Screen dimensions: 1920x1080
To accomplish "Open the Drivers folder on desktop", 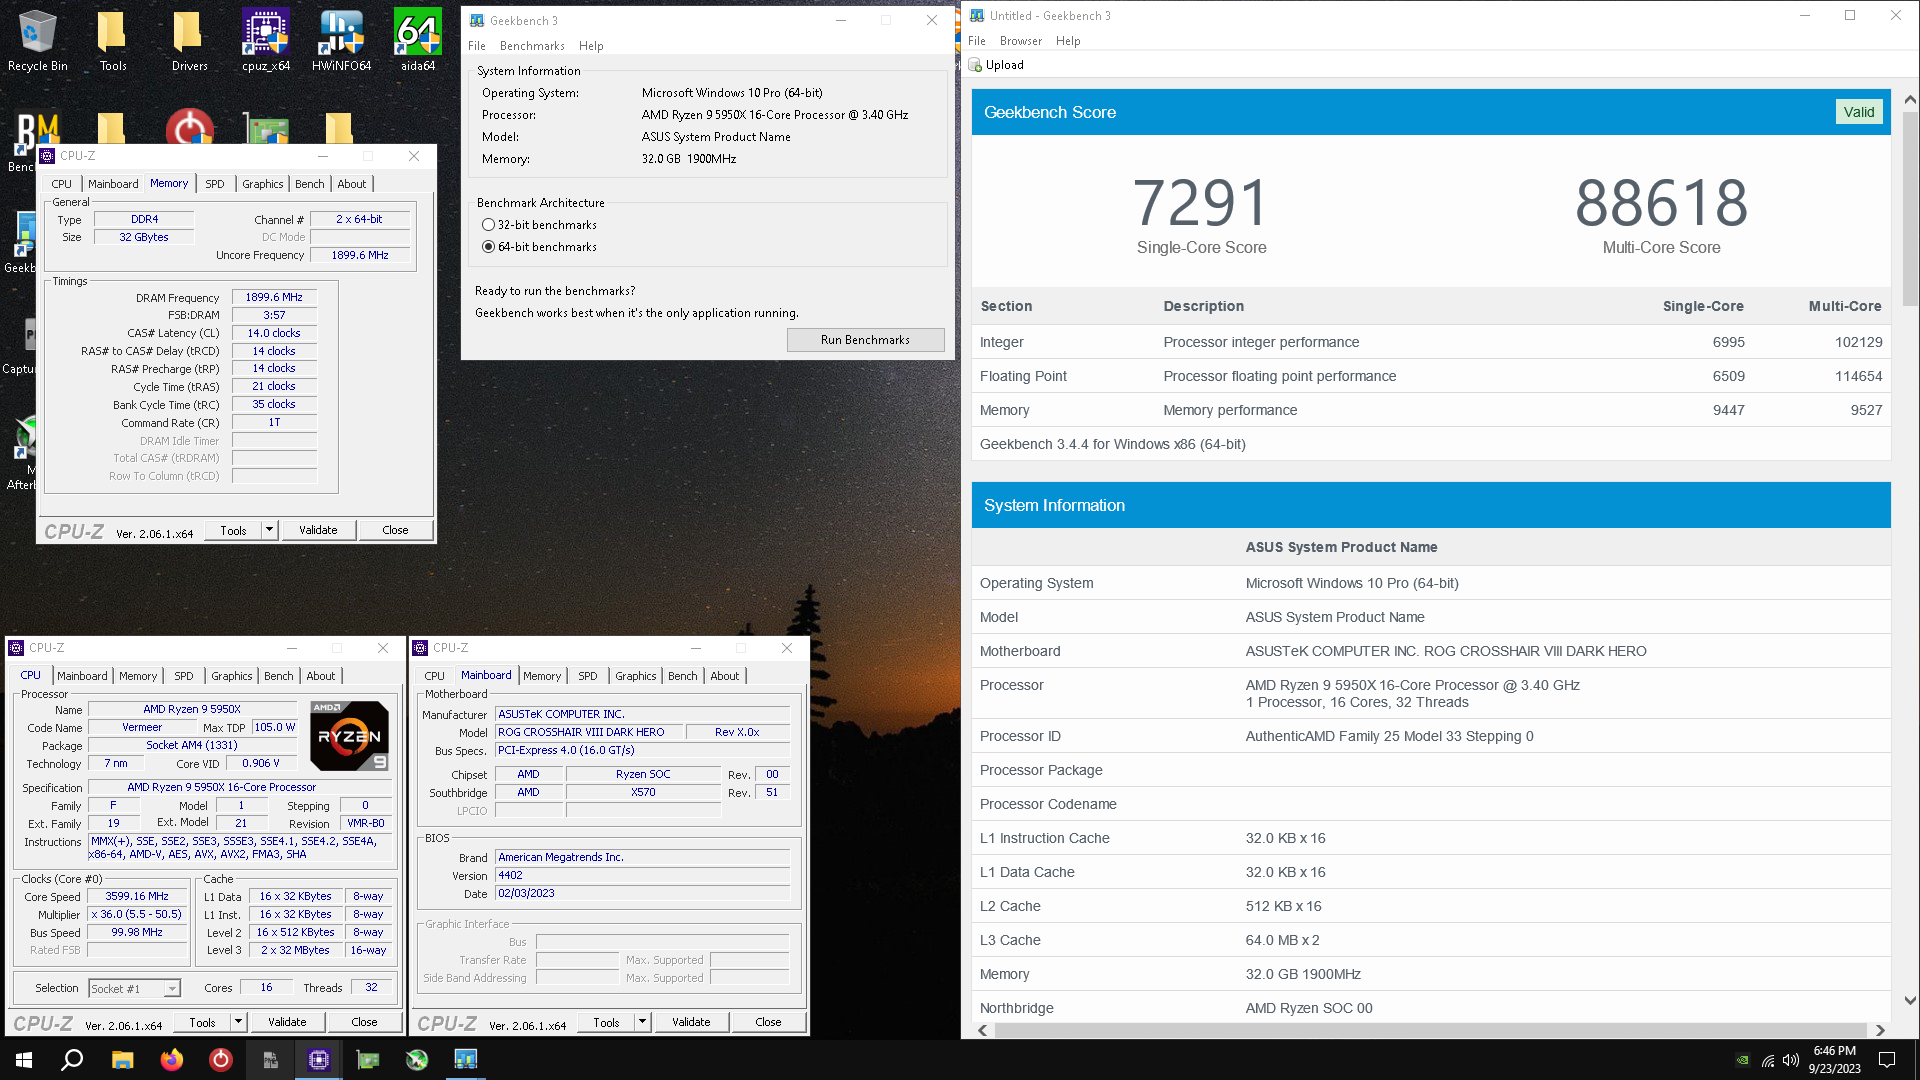I will click(189, 41).
